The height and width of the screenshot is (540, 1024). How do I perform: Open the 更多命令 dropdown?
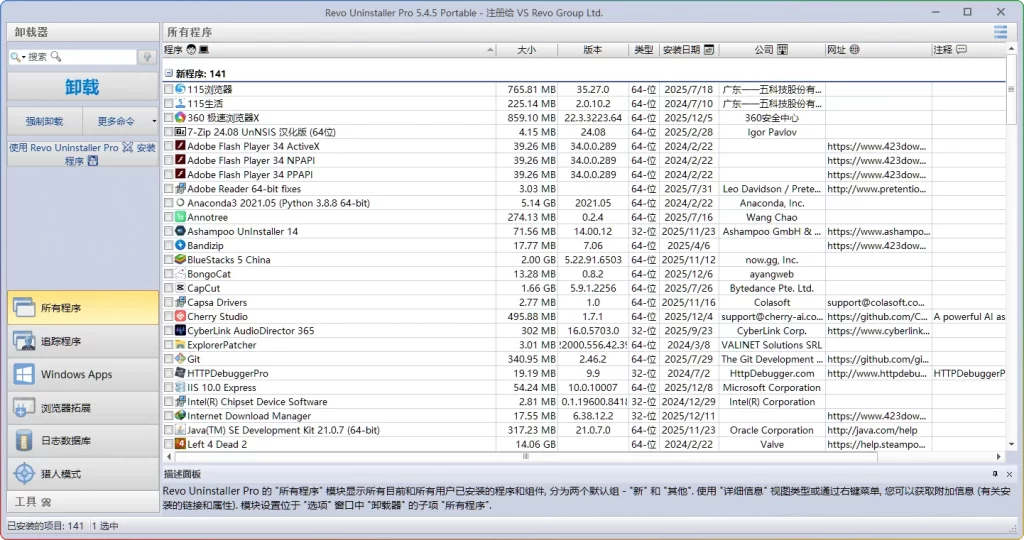(121, 121)
